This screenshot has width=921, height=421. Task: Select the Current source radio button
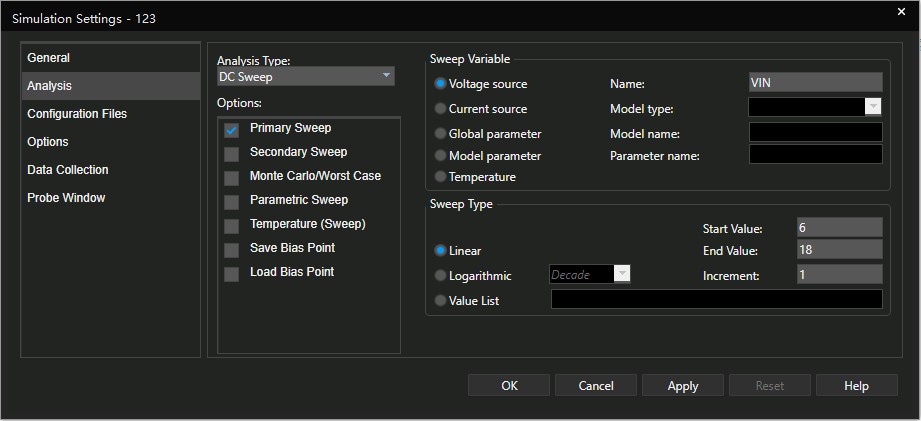click(x=440, y=109)
